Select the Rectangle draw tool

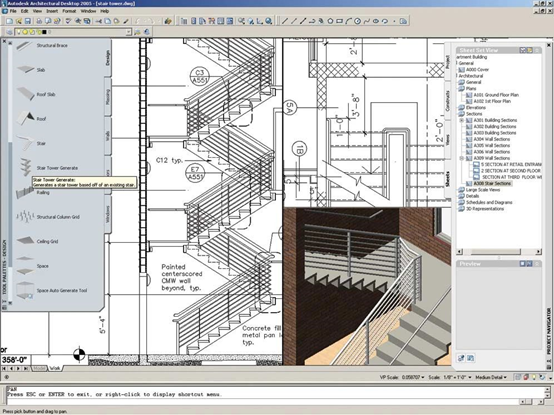click(339, 22)
